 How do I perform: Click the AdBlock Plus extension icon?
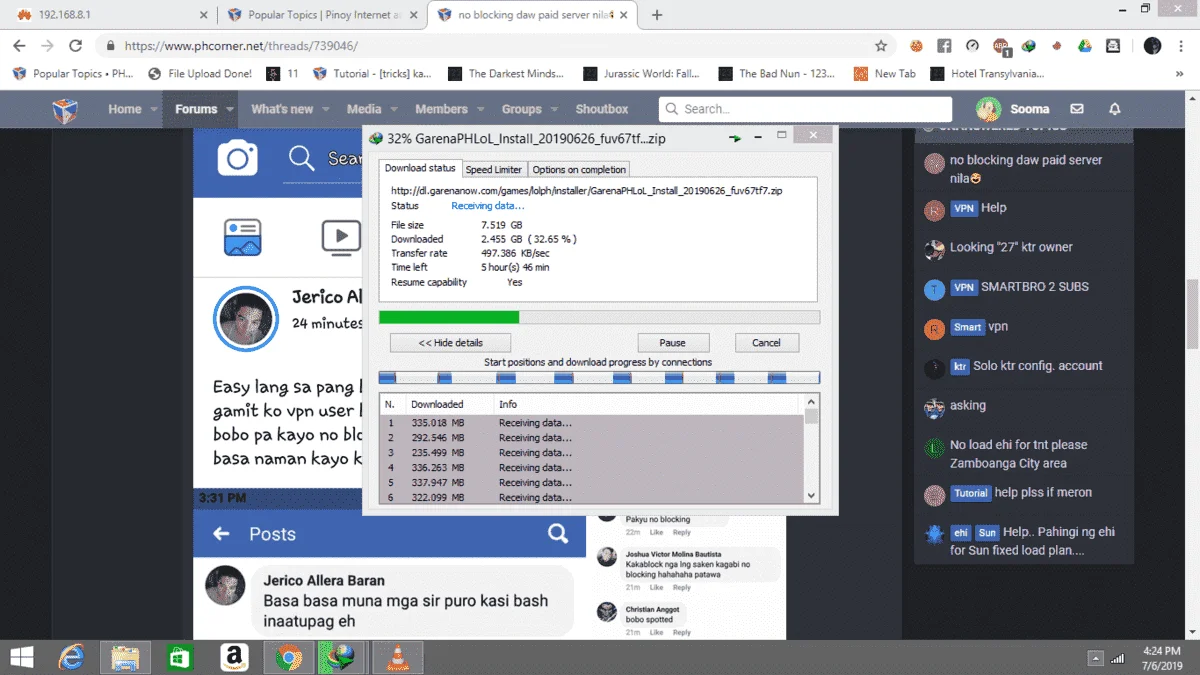1001,46
